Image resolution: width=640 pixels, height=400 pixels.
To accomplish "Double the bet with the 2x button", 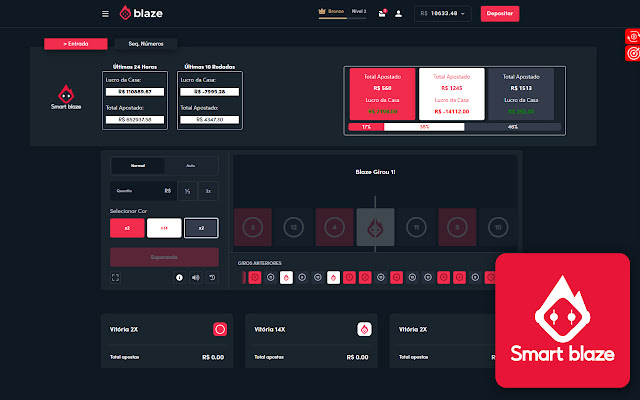I will [x=208, y=191].
